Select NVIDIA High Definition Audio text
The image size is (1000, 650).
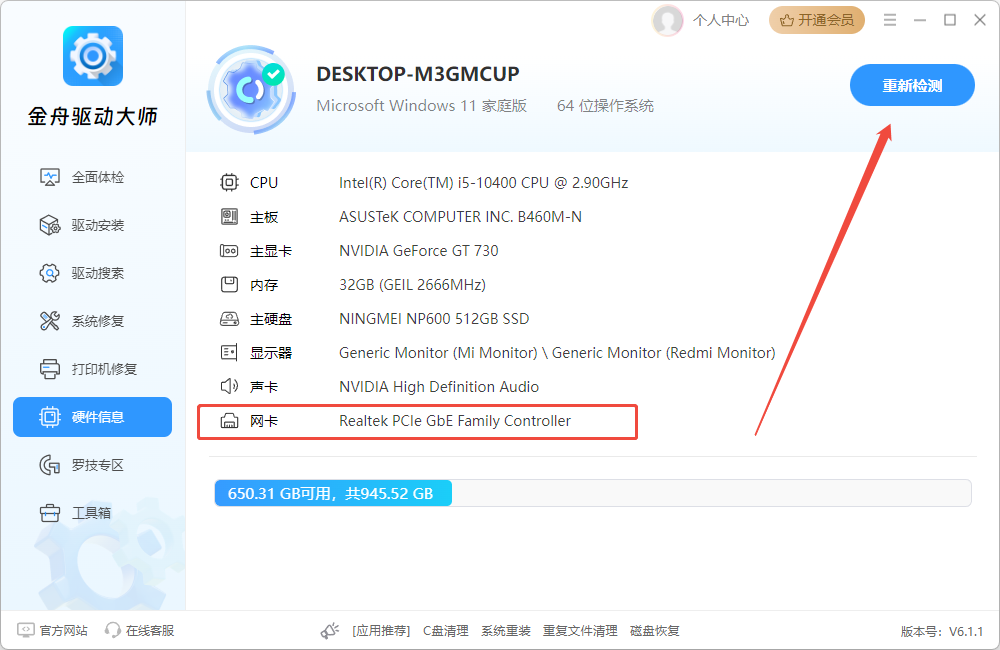pyautogui.click(x=439, y=387)
